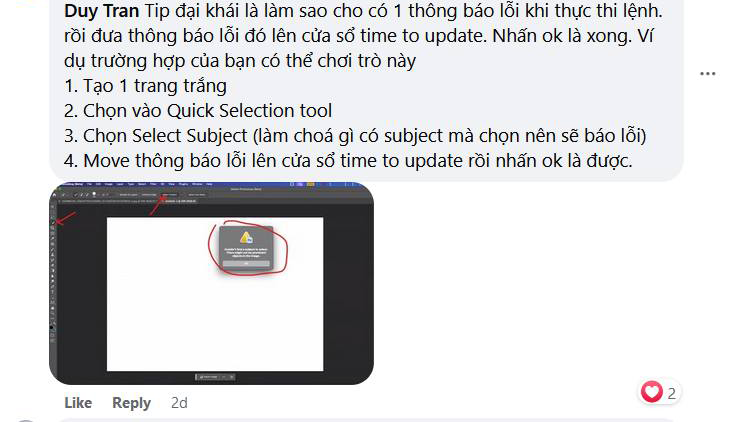
Task: Click the contextual task bar below canvas
Action: click(215, 376)
